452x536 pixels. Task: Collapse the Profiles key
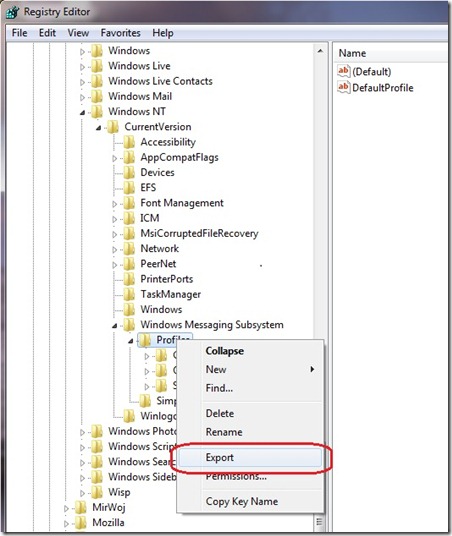[131, 341]
